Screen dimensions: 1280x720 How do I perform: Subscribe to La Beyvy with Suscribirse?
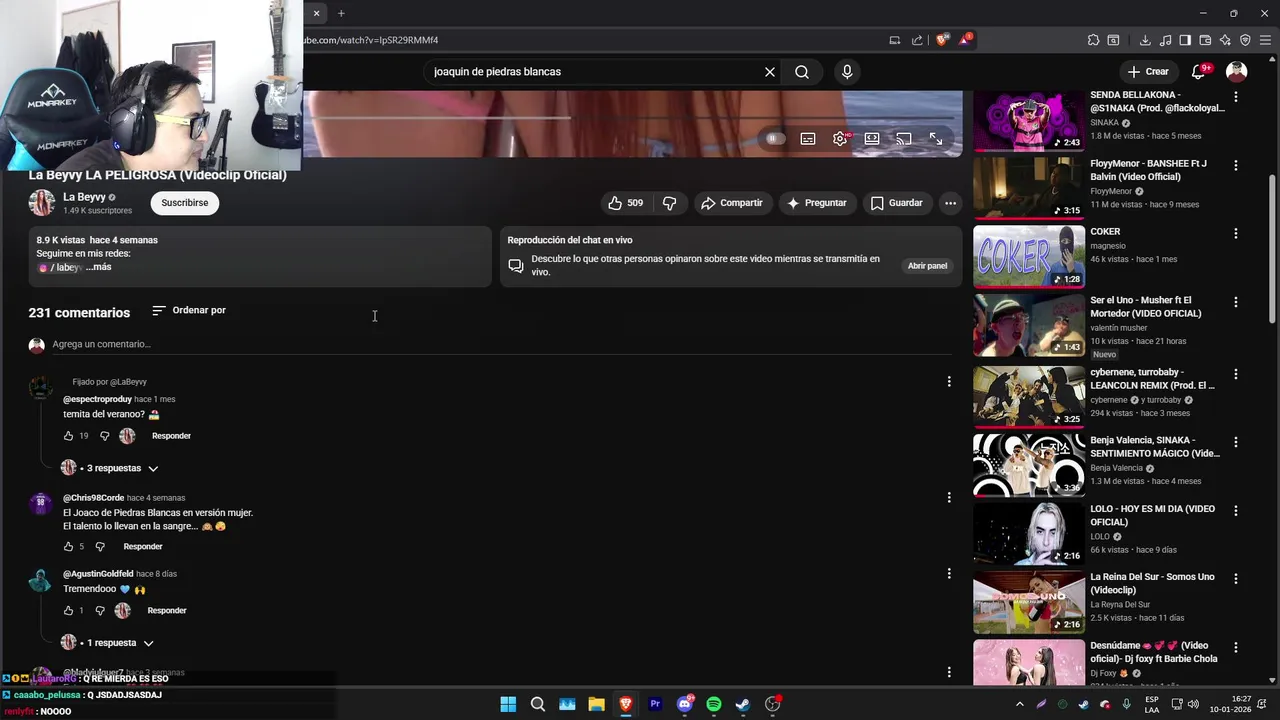click(x=185, y=203)
